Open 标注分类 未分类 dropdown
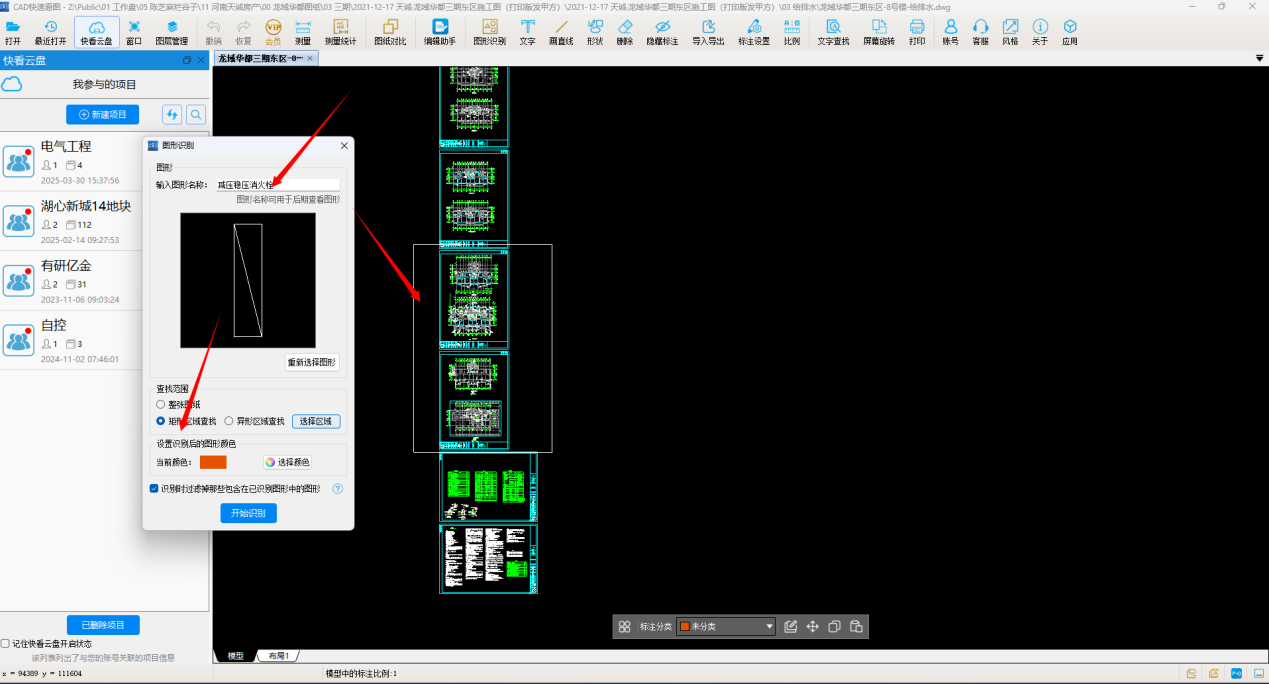 726,626
